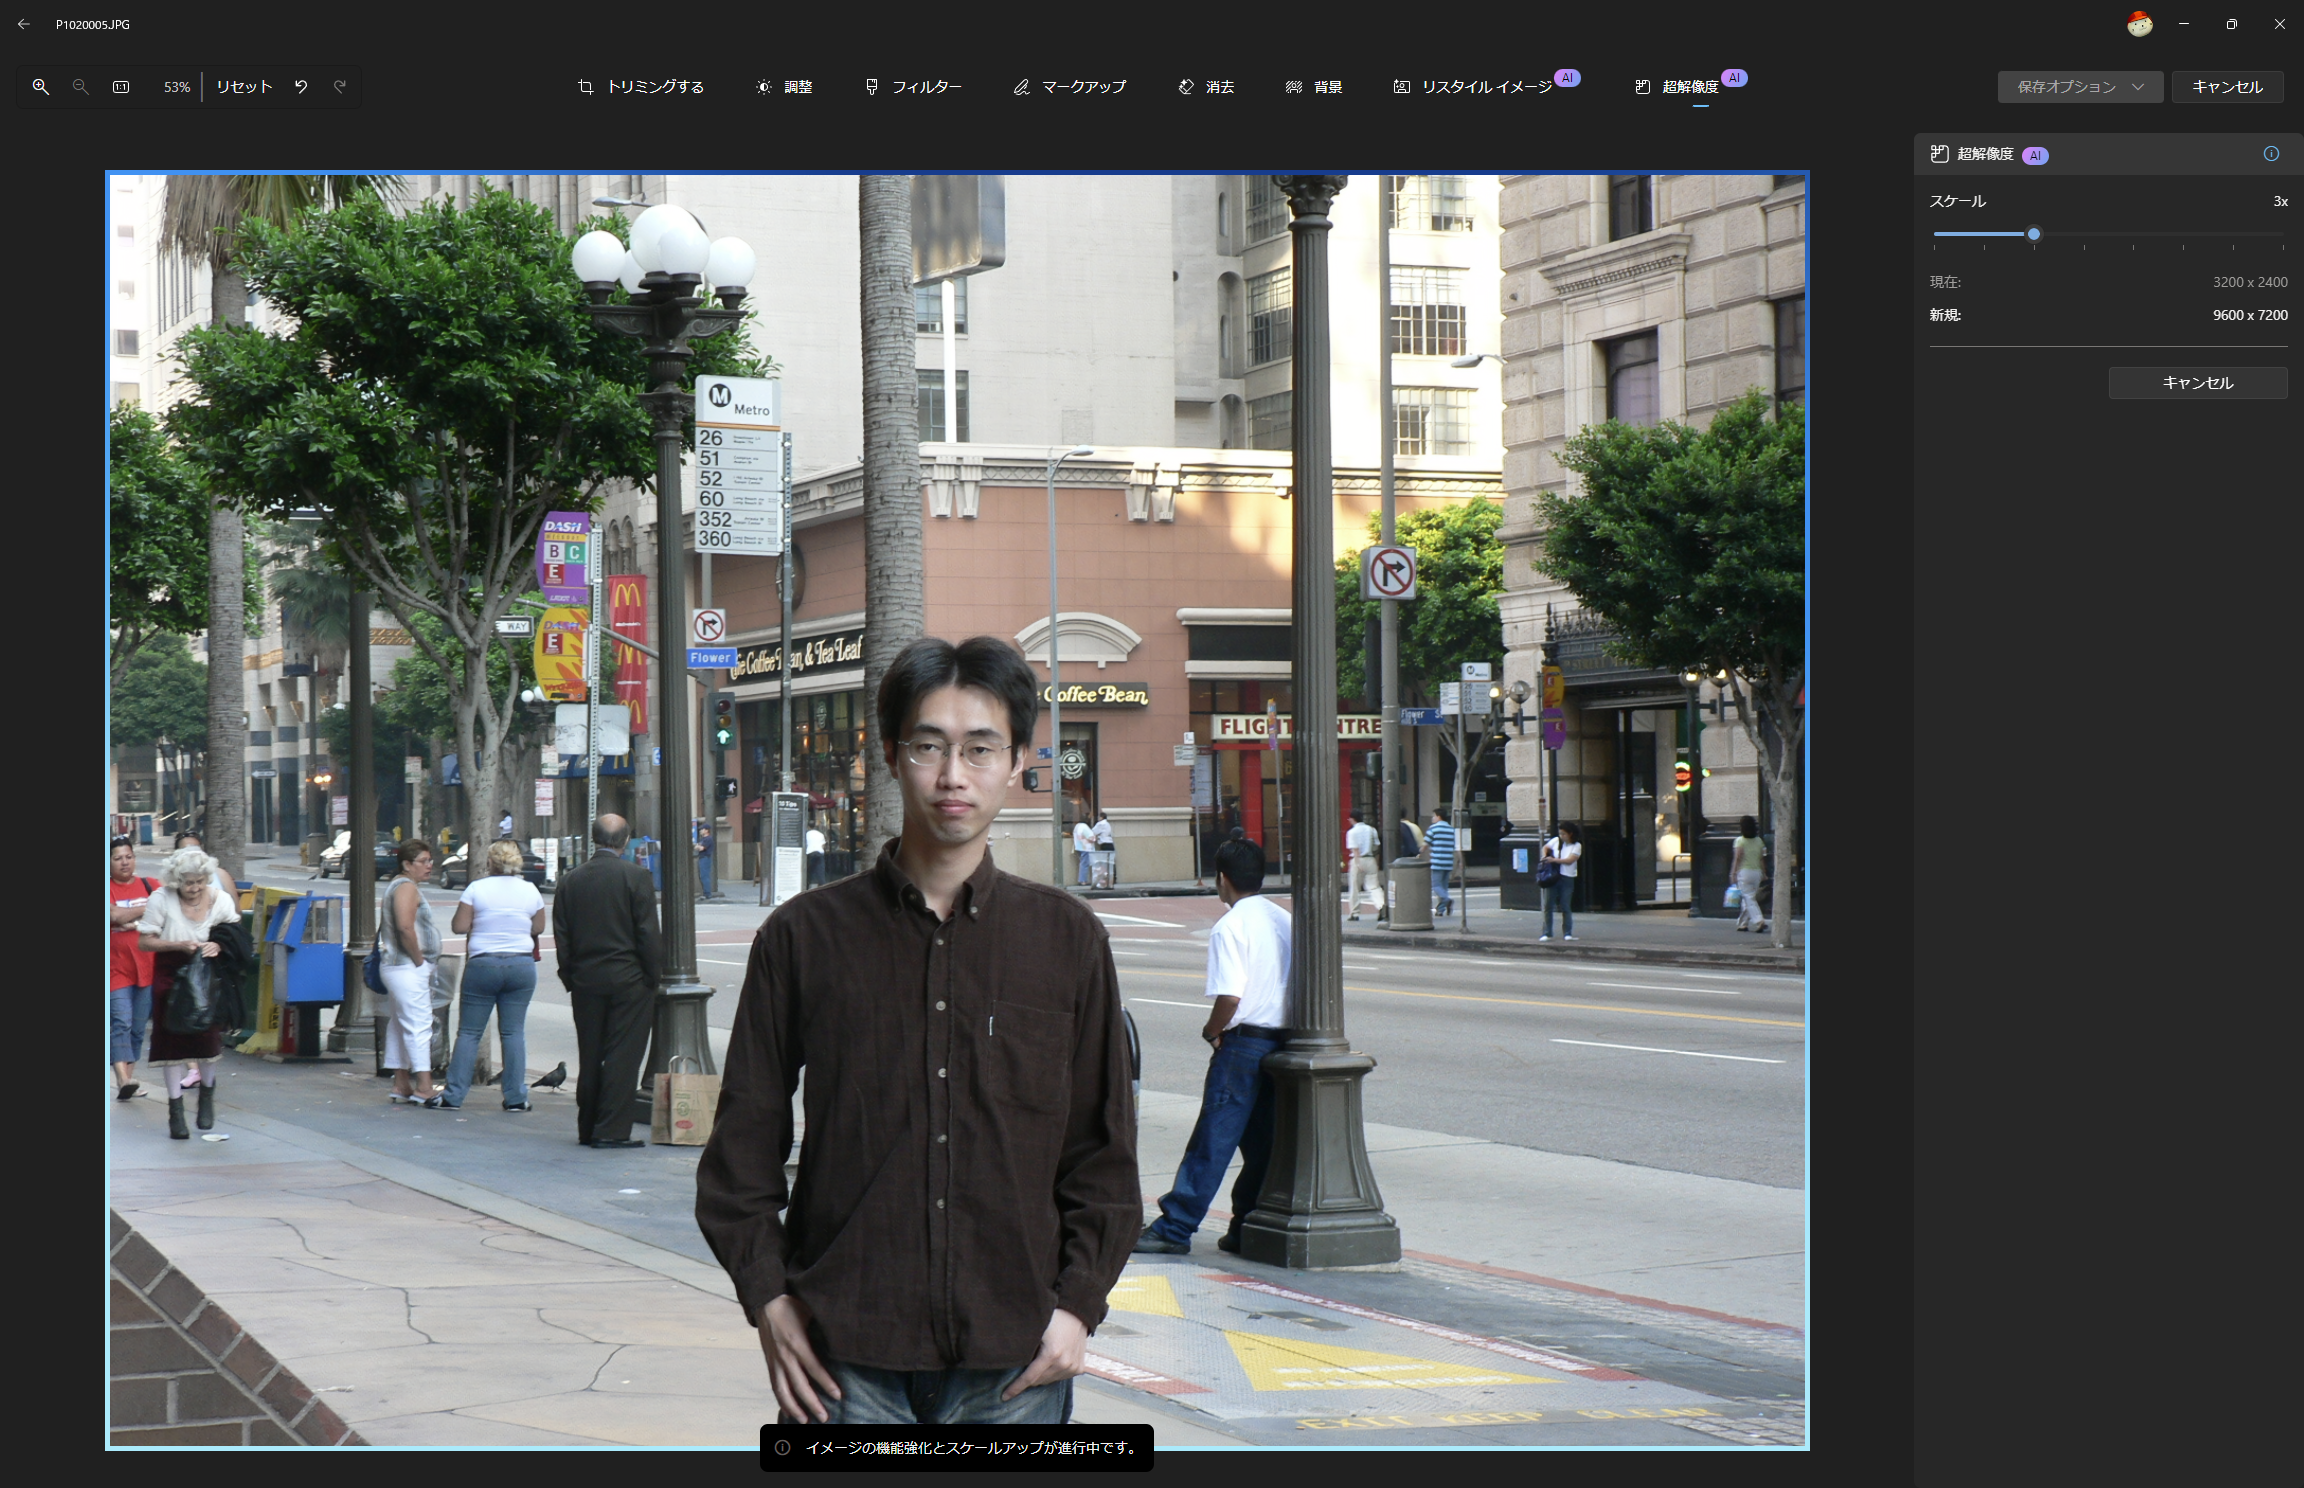
Task: Select the マークアップ markup tool
Action: tap(1069, 87)
